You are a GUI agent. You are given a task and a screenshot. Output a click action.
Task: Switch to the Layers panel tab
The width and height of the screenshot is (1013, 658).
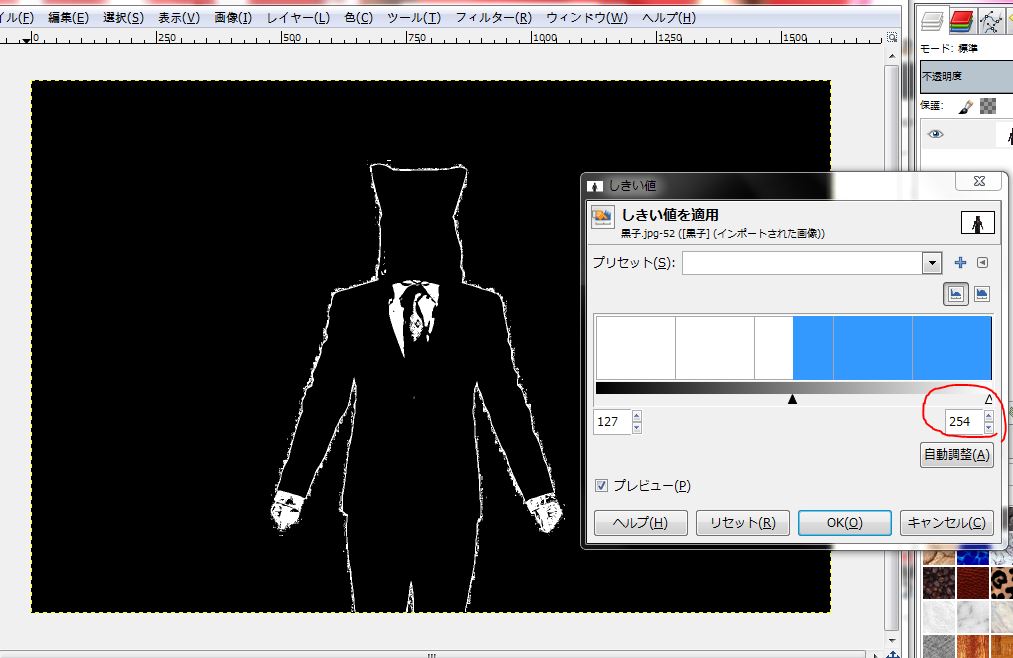click(933, 22)
